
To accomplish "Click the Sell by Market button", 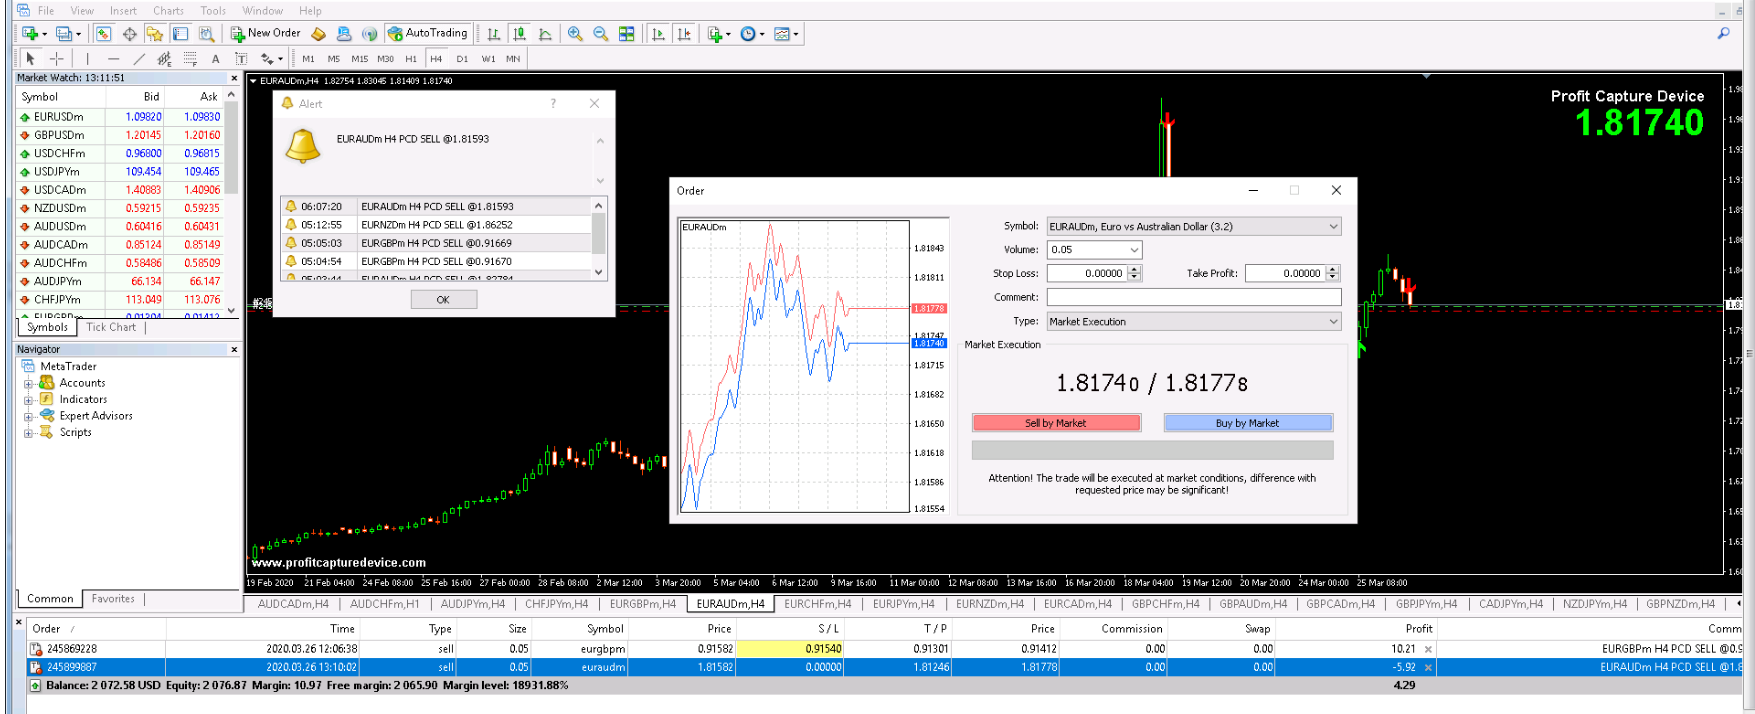I will (x=1056, y=423).
